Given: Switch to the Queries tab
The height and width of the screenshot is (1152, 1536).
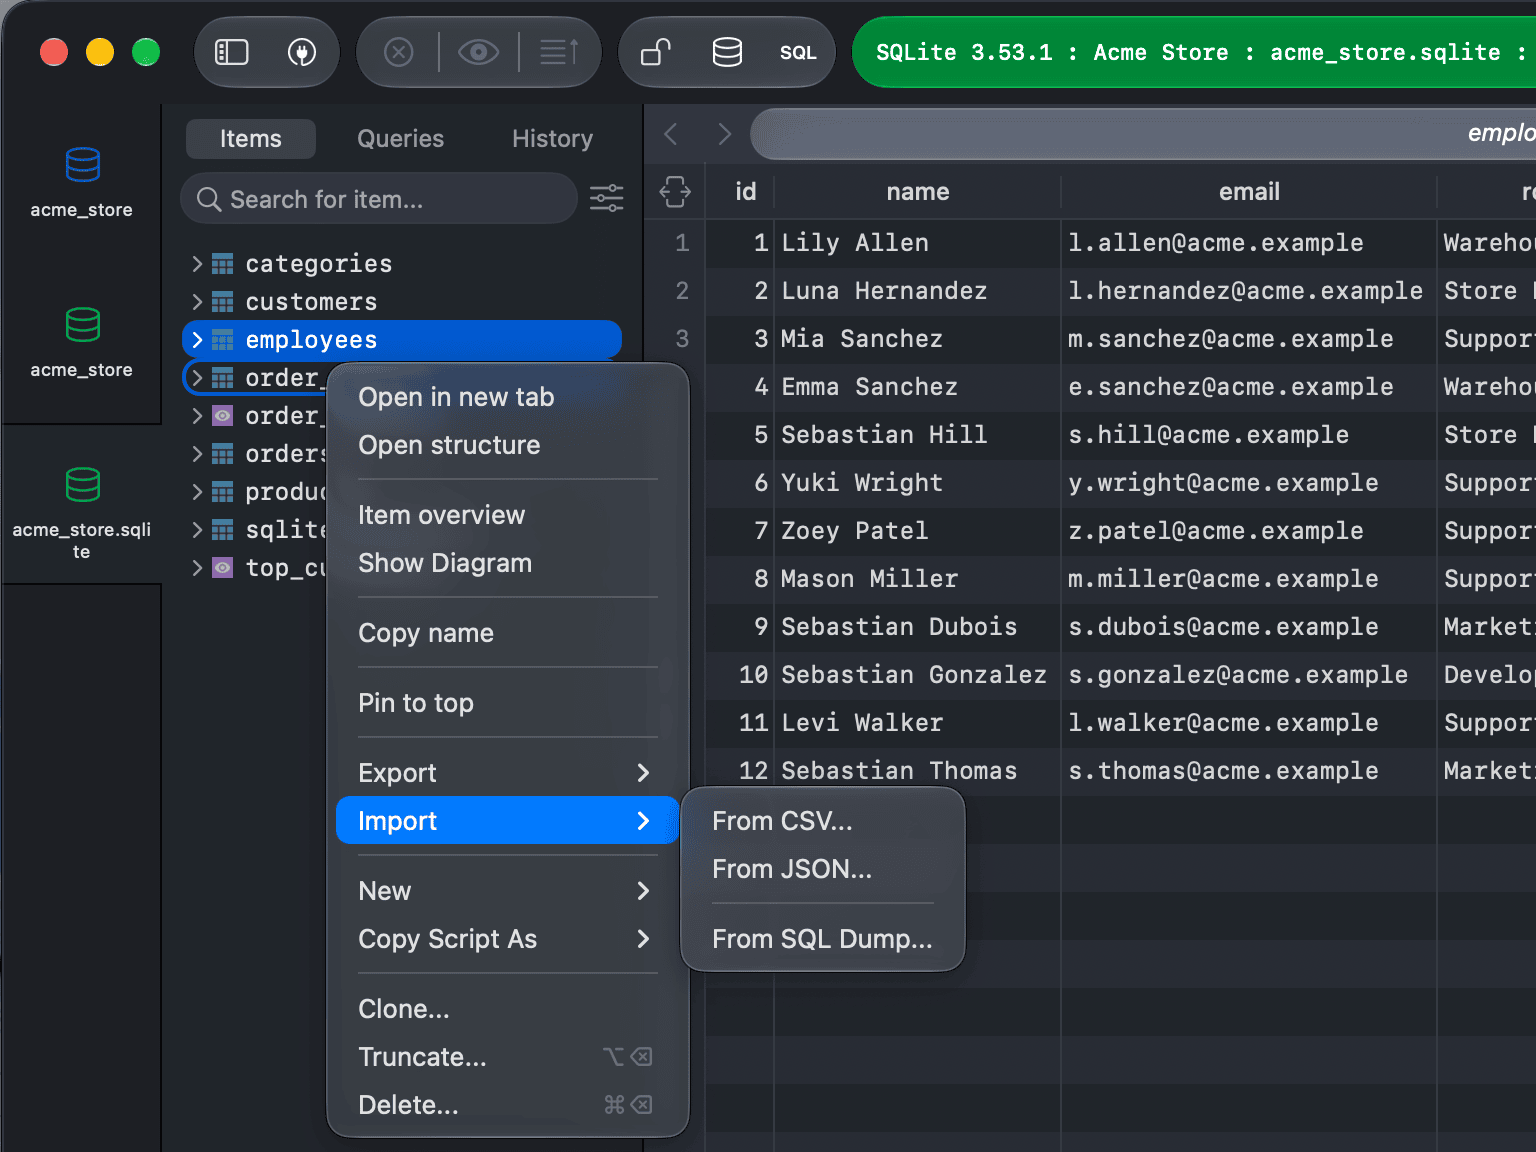Looking at the screenshot, I should click(x=401, y=139).
